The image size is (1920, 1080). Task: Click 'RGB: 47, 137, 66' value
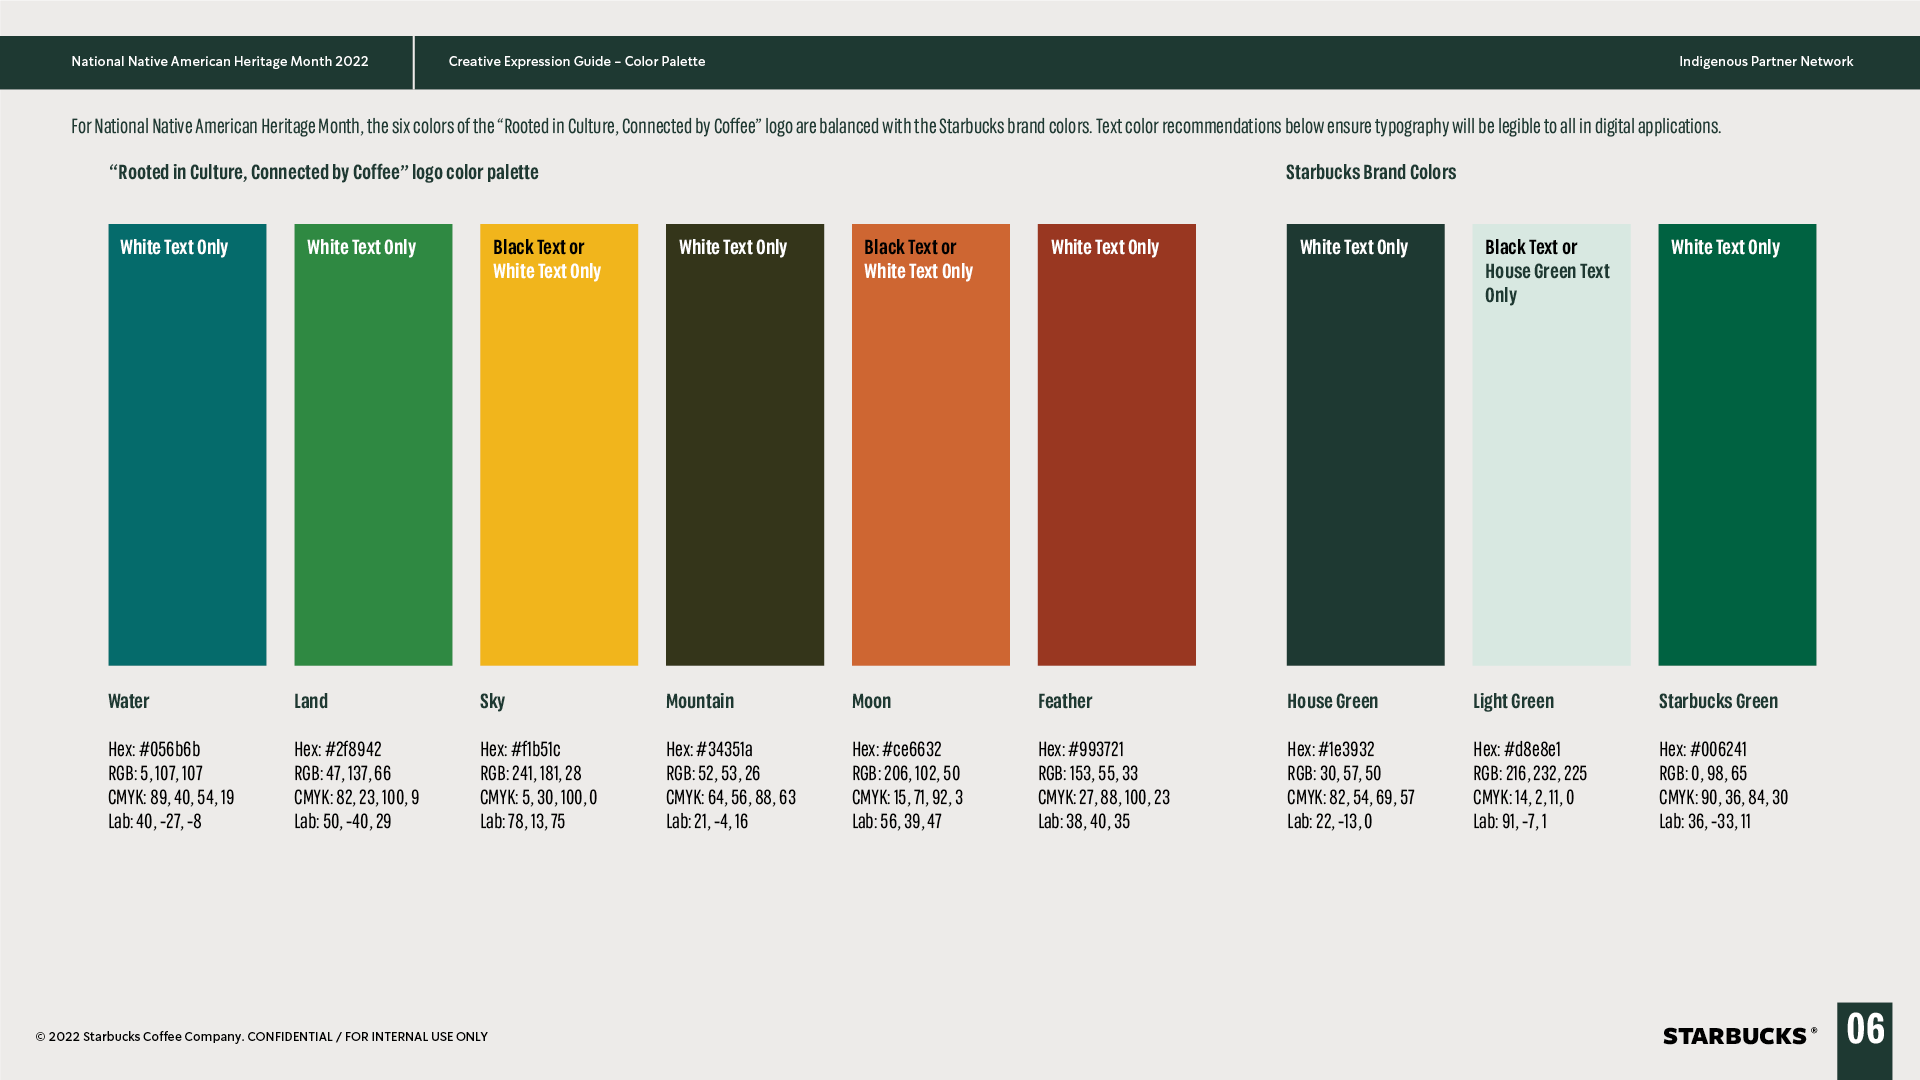[x=342, y=773]
